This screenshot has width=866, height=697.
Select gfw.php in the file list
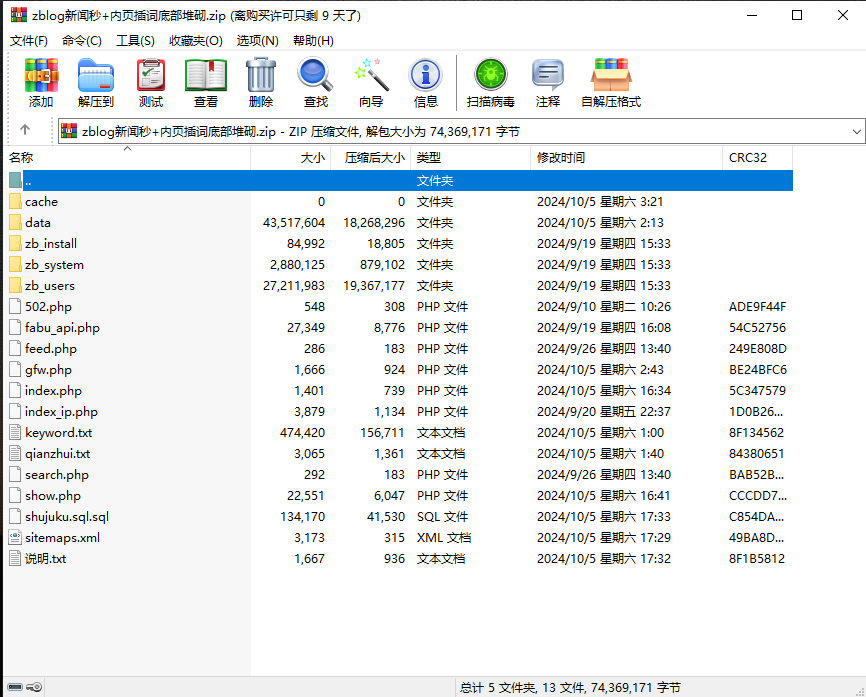point(48,369)
